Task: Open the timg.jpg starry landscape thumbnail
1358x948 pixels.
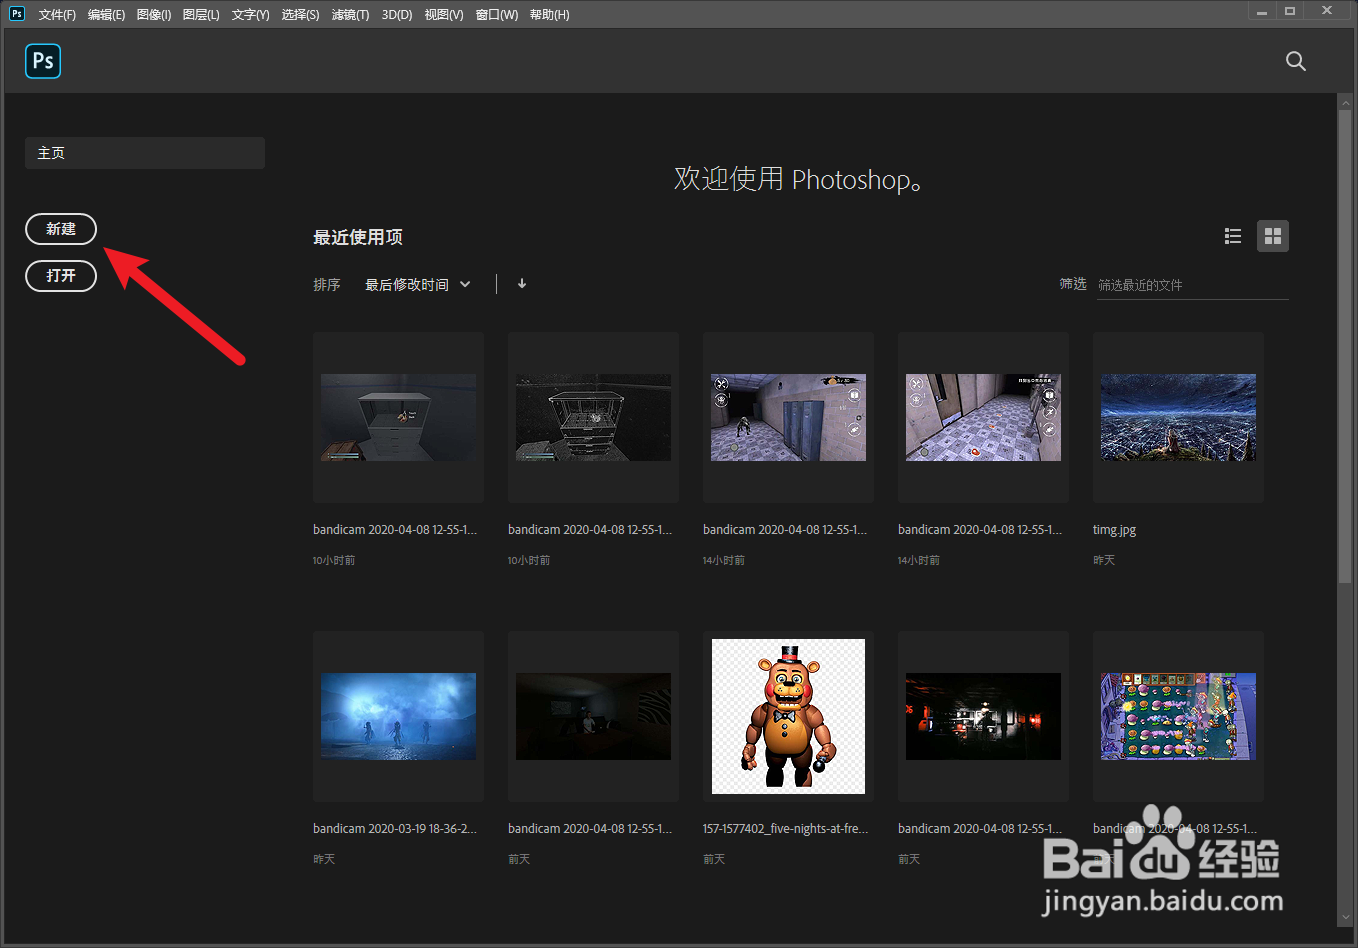Action: click(x=1178, y=417)
